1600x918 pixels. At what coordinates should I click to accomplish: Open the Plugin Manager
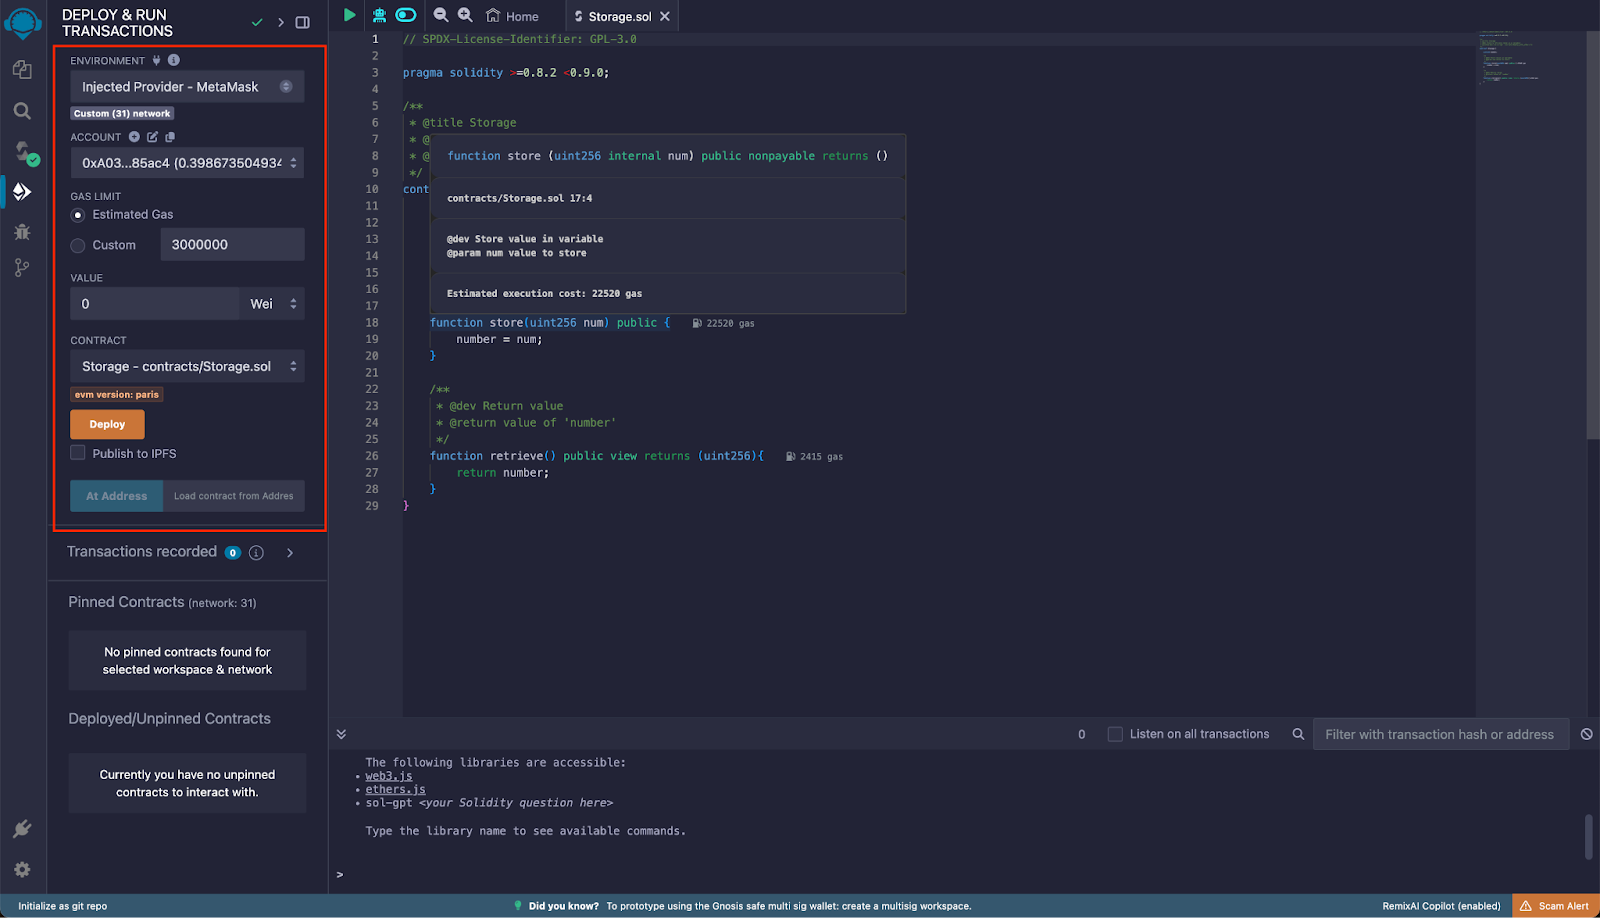22,828
